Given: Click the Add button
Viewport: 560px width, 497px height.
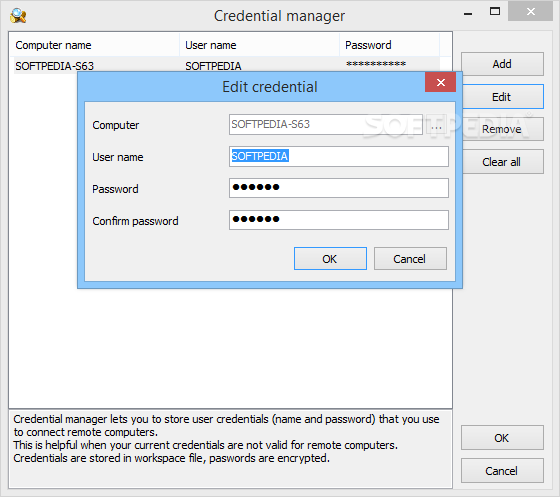Looking at the screenshot, I should [502, 64].
